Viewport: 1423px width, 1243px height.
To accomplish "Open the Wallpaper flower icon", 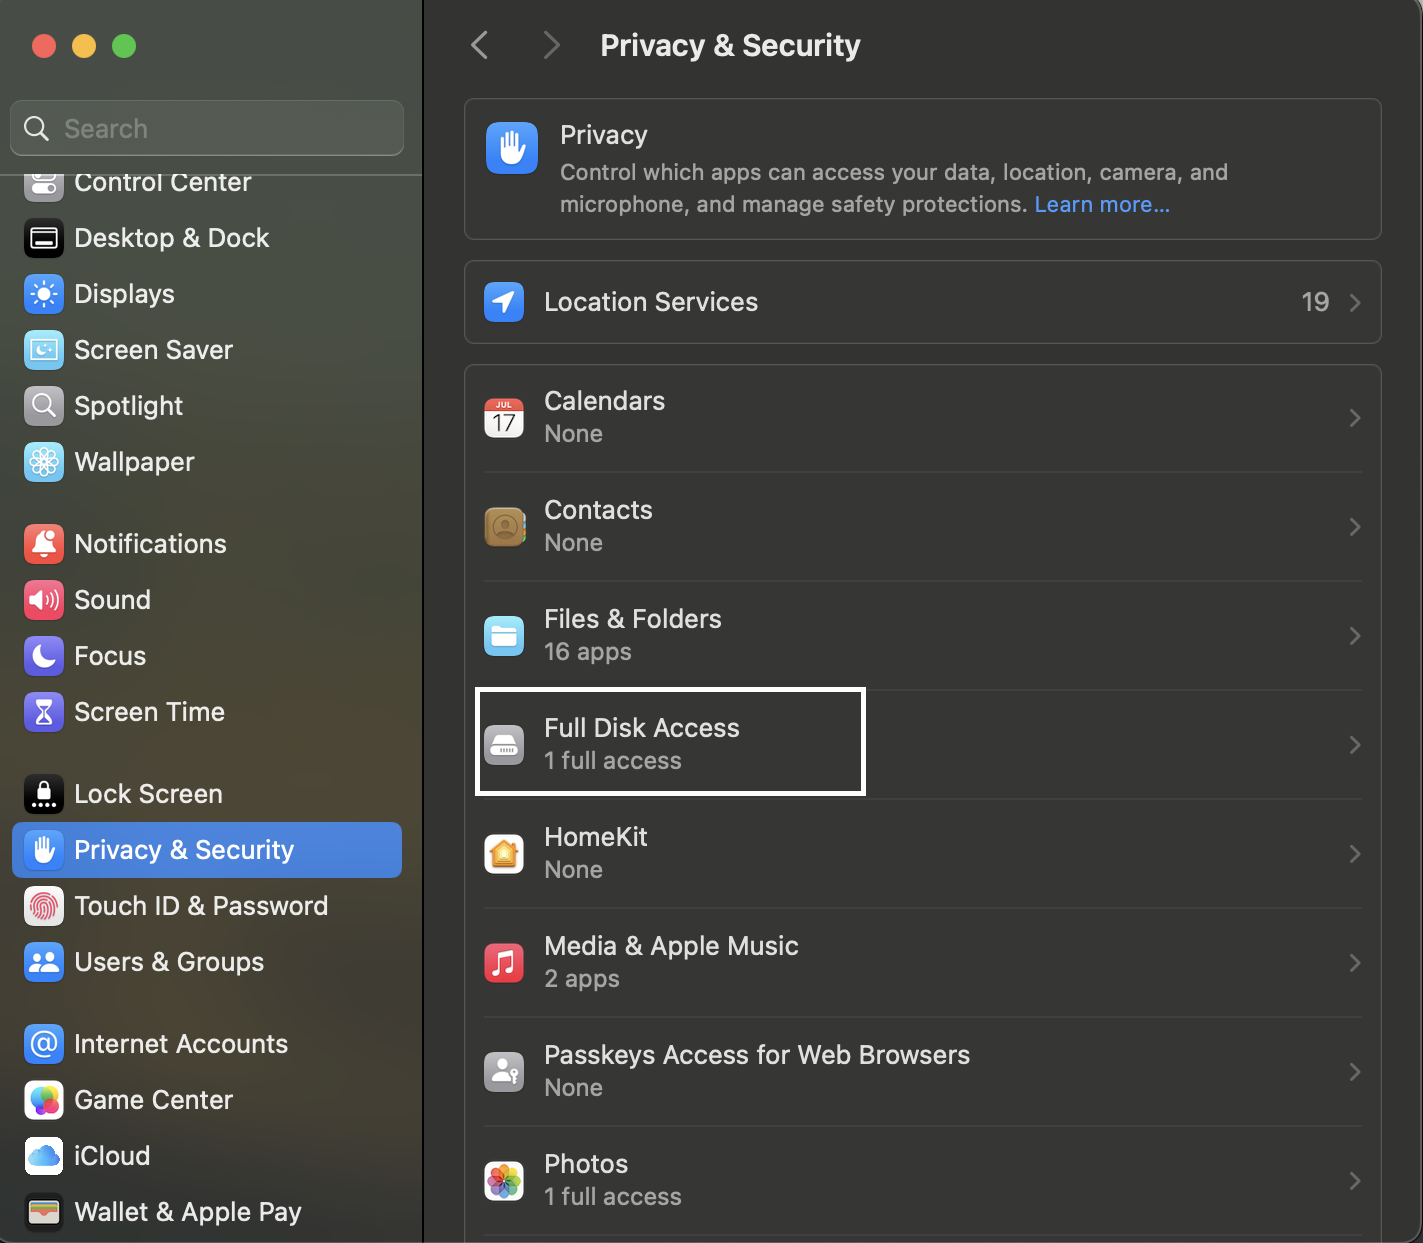I will pyautogui.click(x=44, y=462).
